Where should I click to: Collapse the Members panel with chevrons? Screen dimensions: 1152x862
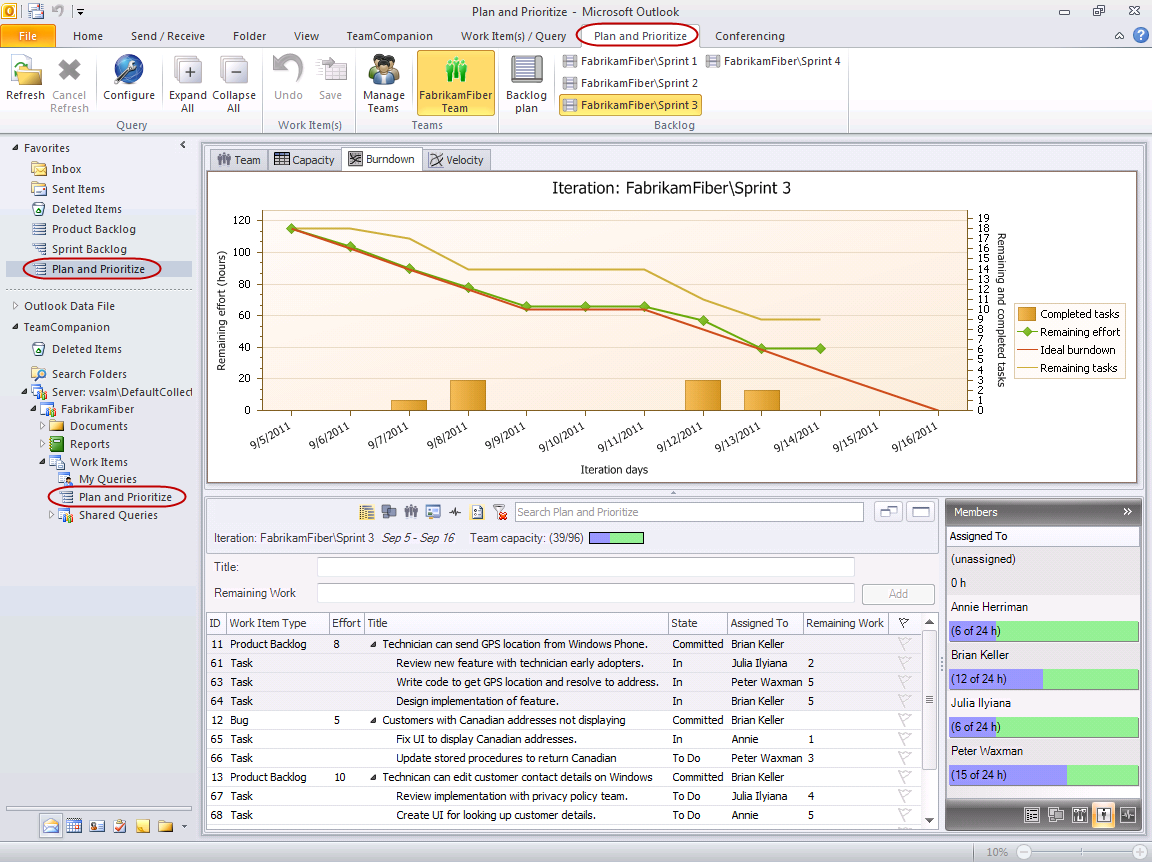pyautogui.click(x=1127, y=512)
